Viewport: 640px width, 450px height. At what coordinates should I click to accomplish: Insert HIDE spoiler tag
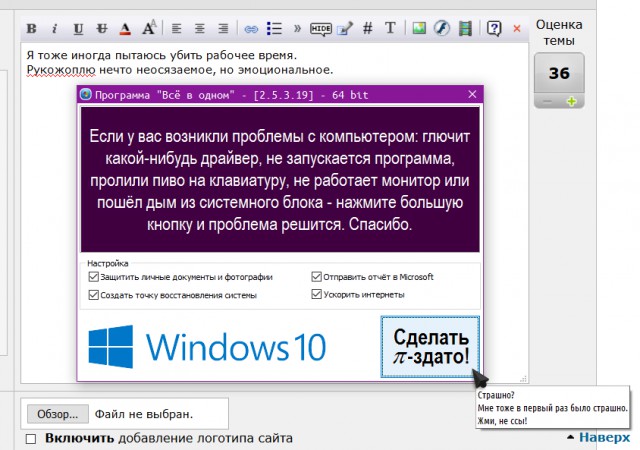pyautogui.click(x=321, y=29)
